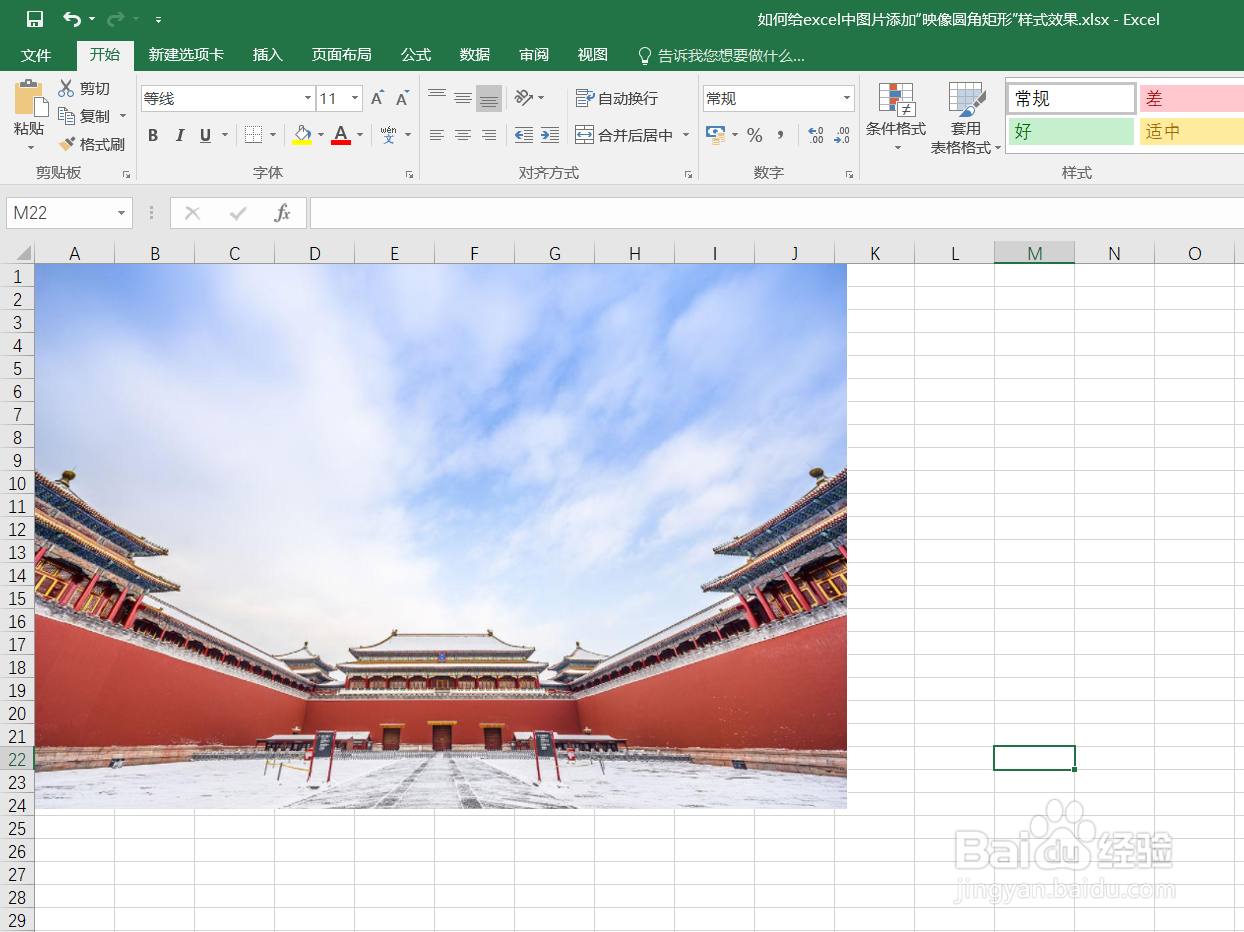Apply percent style

[755, 135]
